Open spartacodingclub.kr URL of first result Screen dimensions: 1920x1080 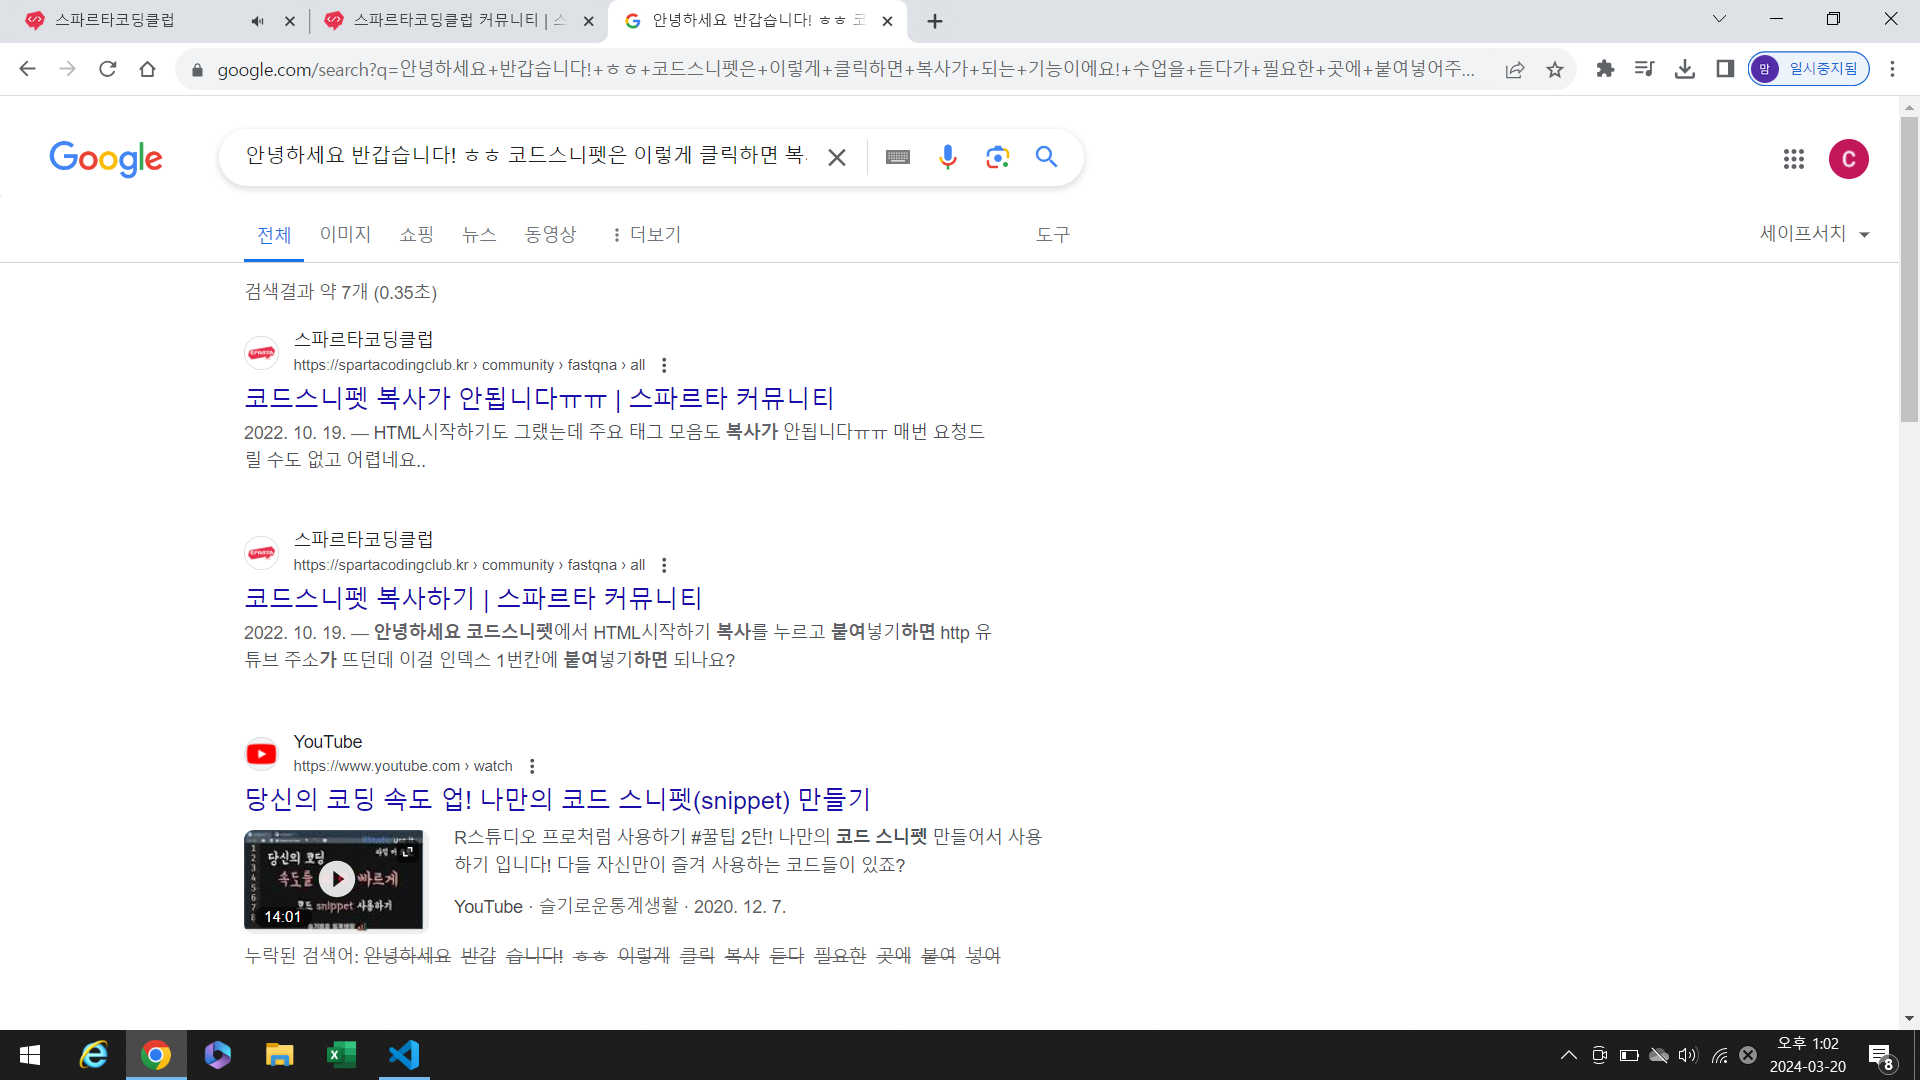469,365
